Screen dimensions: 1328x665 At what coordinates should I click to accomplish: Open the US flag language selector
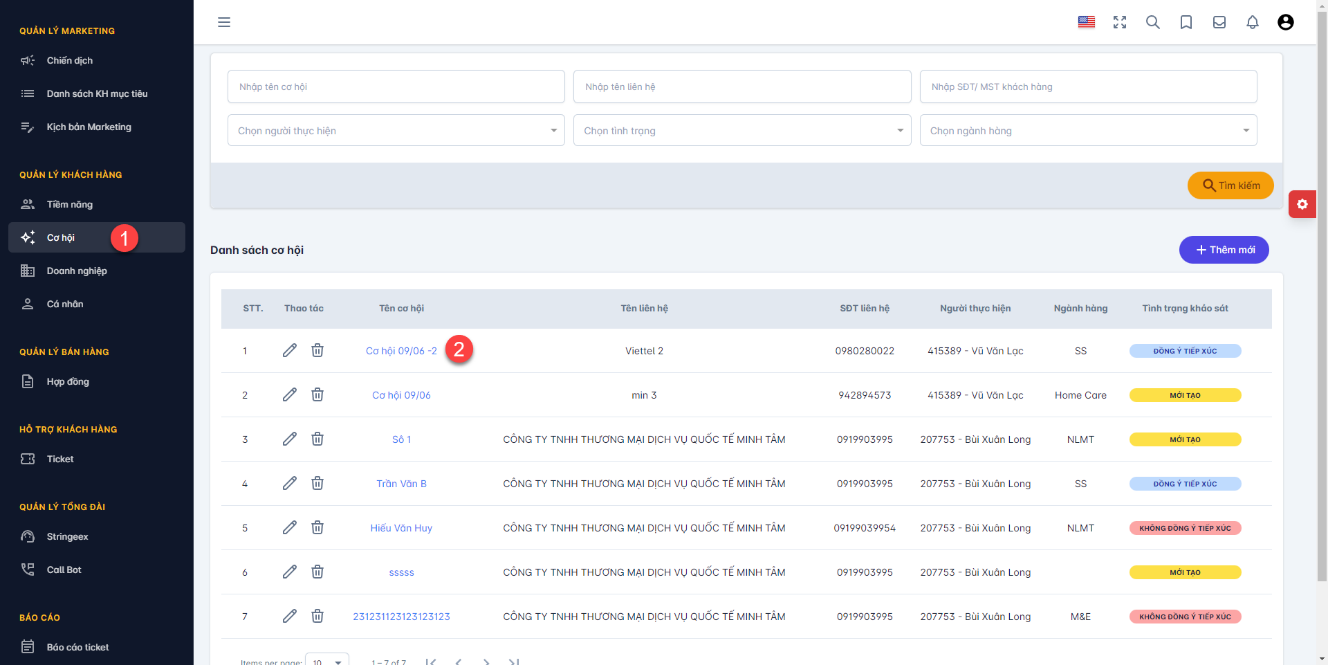[1086, 22]
